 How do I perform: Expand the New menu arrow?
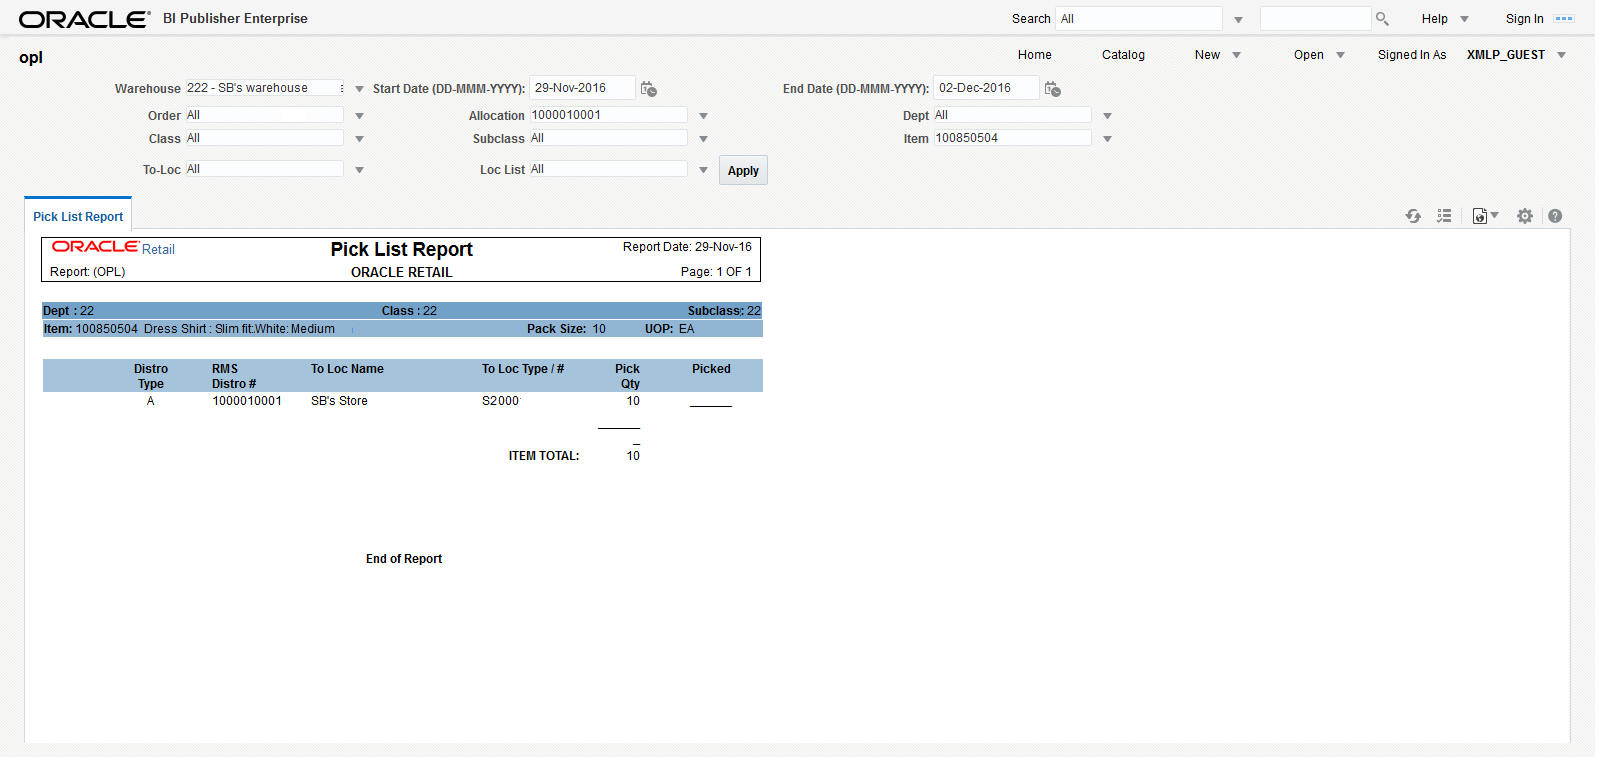pyautogui.click(x=1236, y=55)
